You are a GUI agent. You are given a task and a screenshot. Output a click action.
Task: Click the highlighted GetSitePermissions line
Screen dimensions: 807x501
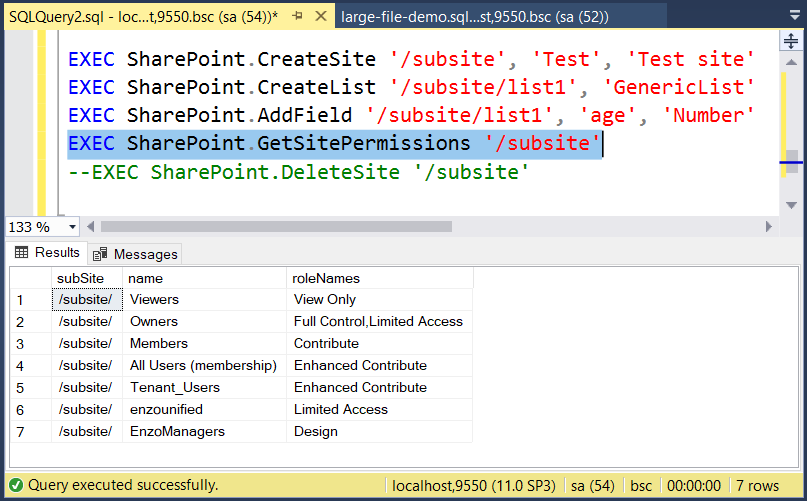[335, 143]
